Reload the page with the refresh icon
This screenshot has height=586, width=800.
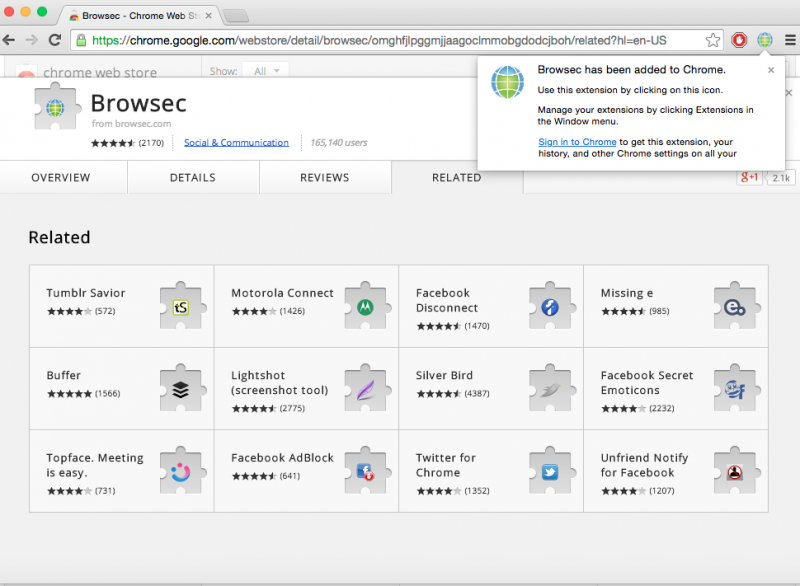pos(55,40)
